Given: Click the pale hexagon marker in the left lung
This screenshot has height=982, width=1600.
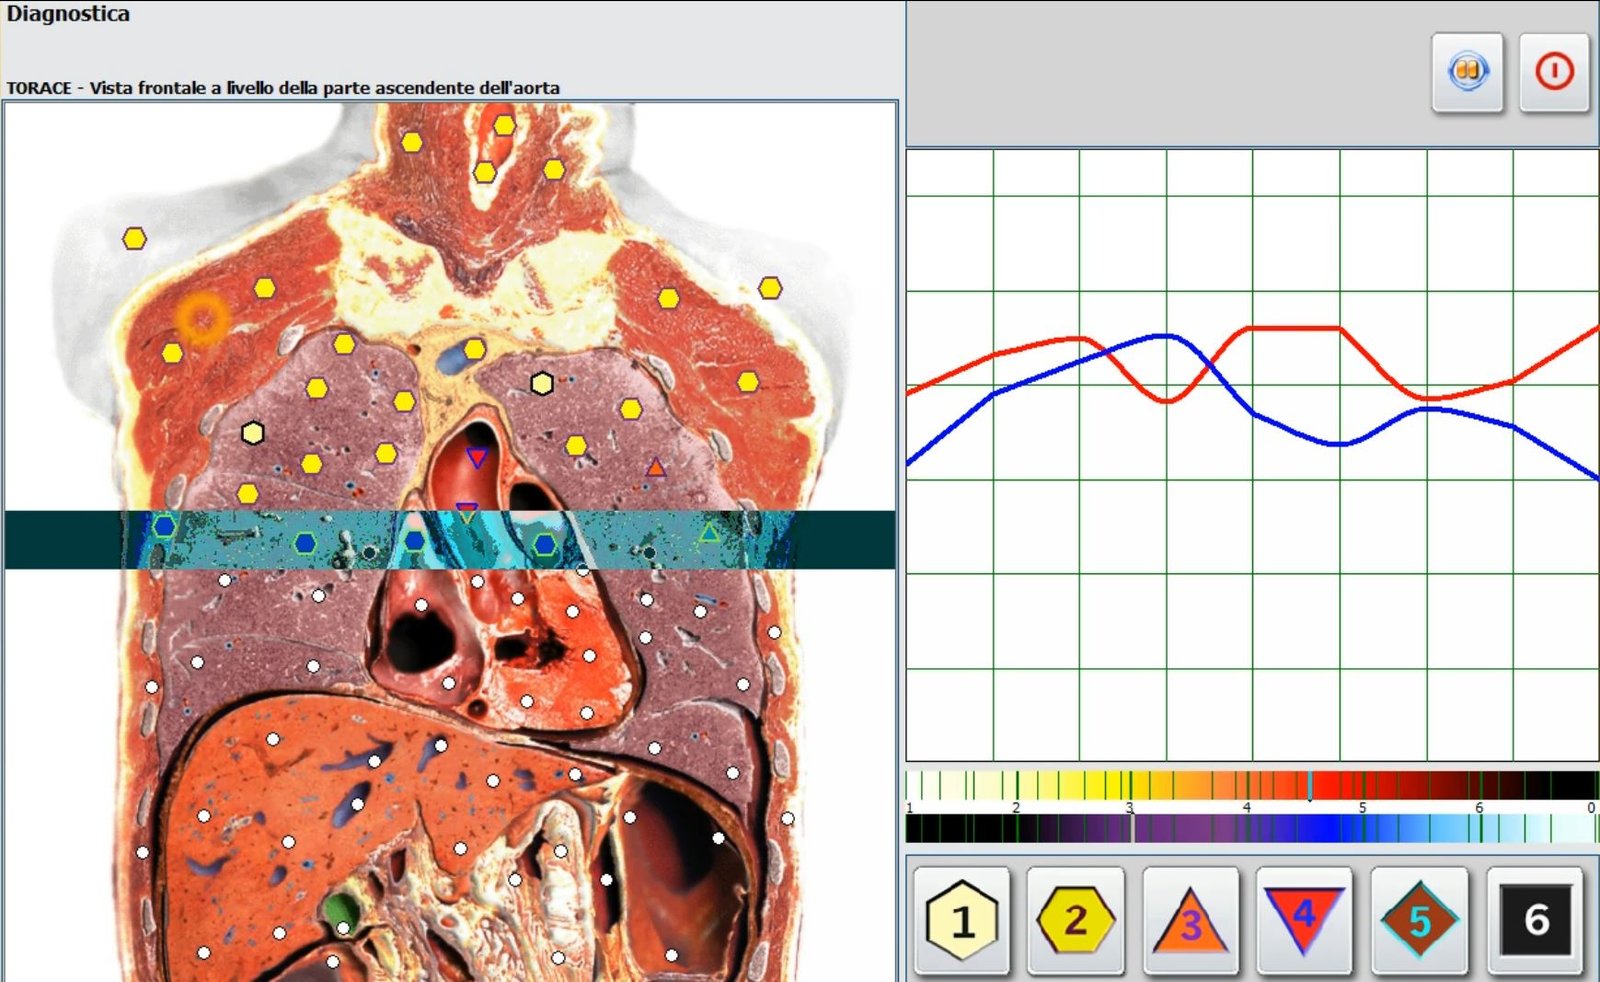Looking at the screenshot, I should pyautogui.click(x=253, y=433).
